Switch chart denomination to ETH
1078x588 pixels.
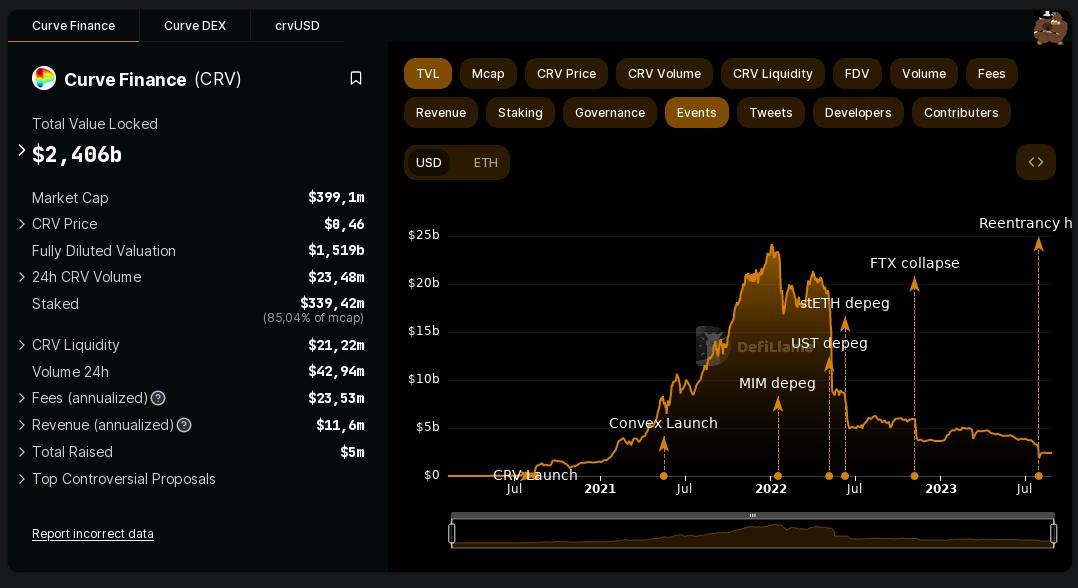[x=485, y=162]
